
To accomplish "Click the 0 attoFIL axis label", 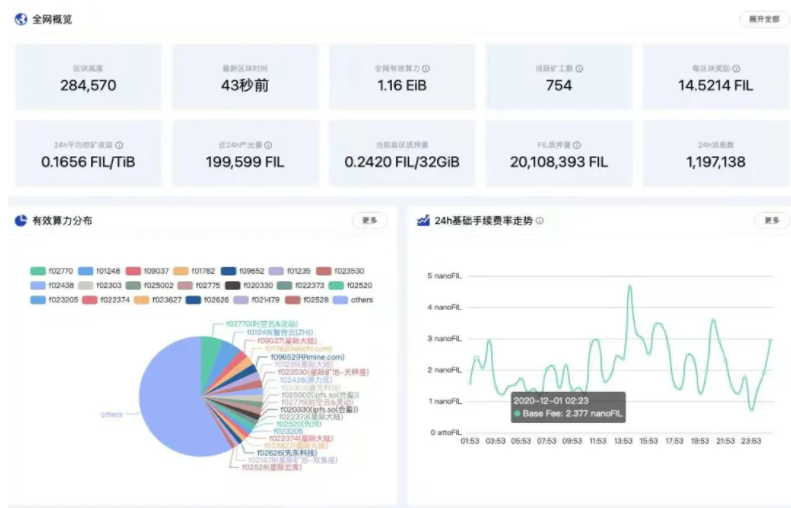I will [x=446, y=432].
